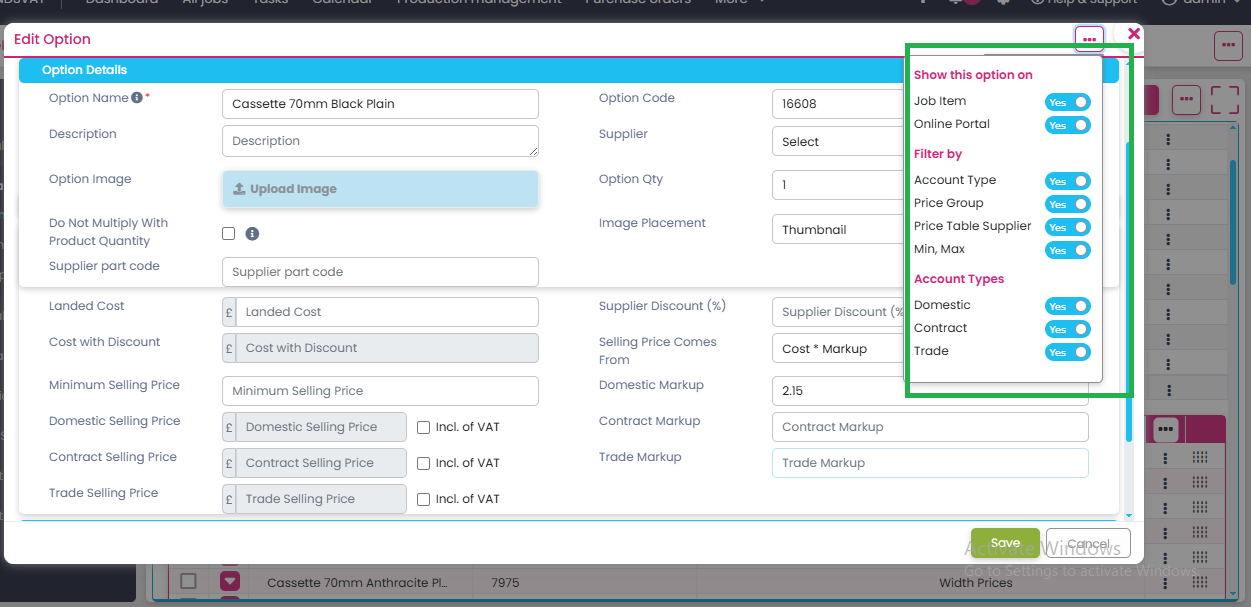The width and height of the screenshot is (1251, 607).
Task: Click the Landed Cost input field
Action: point(389,312)
